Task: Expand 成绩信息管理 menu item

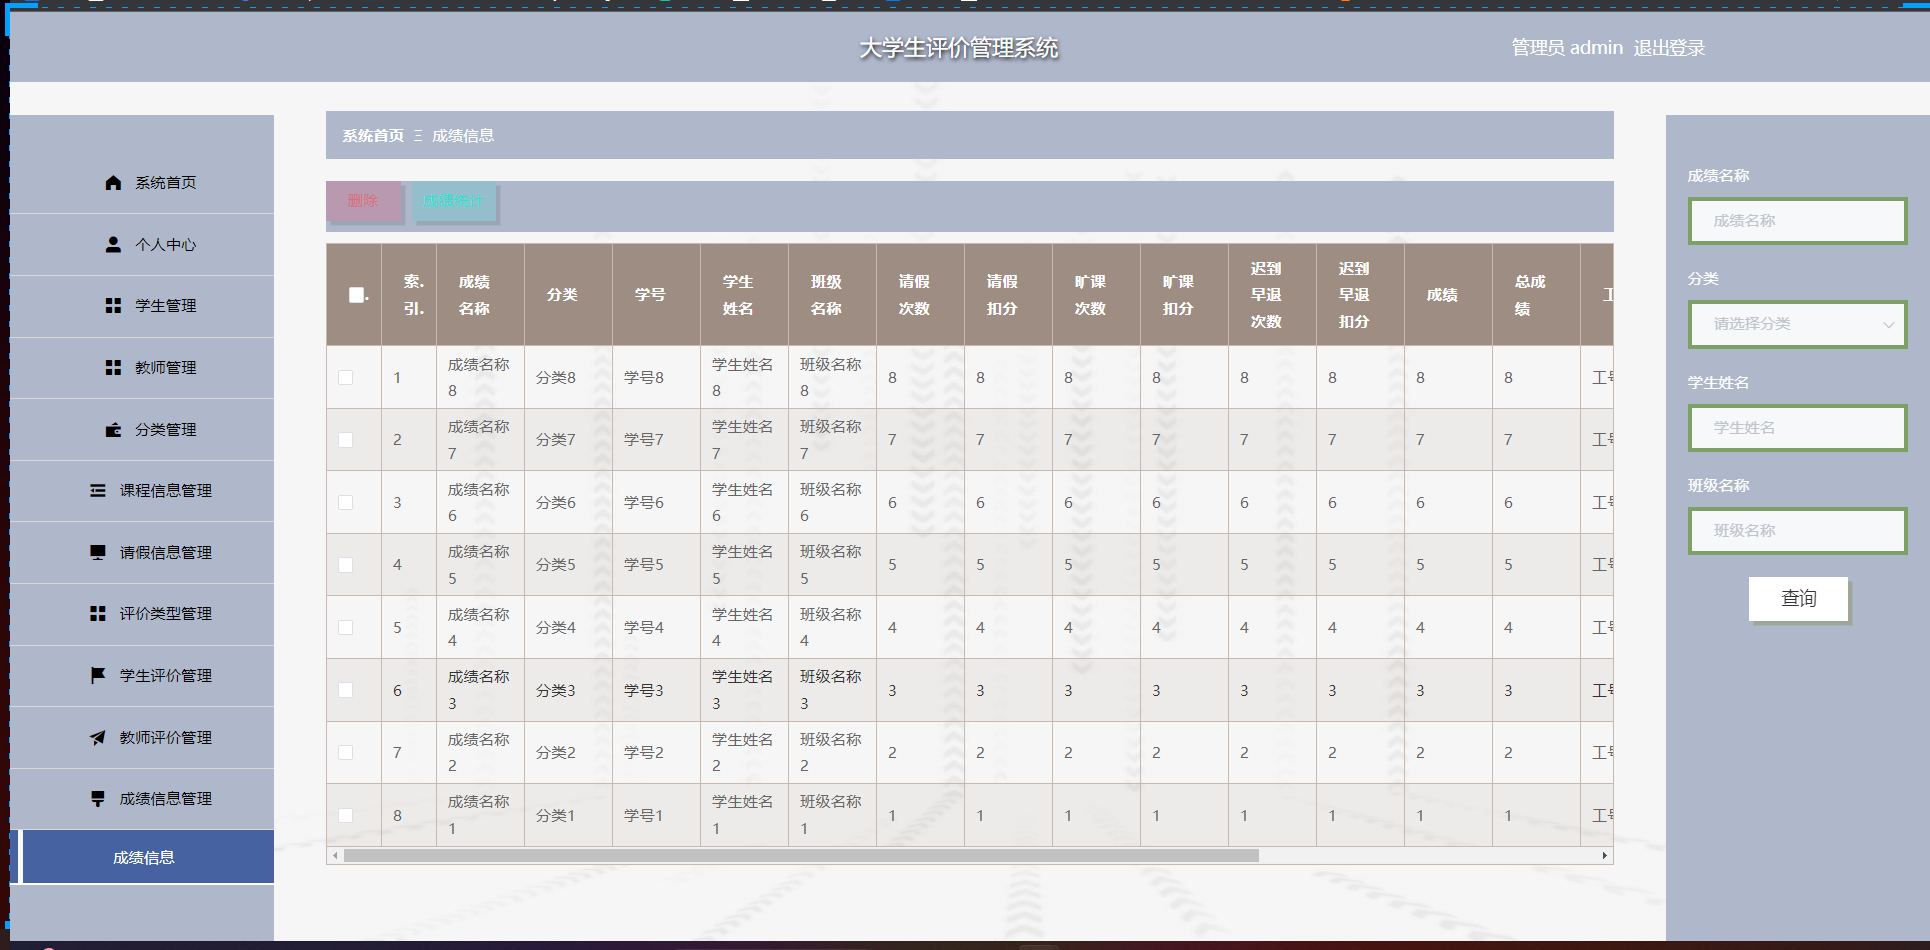Action: click(142, 799)
